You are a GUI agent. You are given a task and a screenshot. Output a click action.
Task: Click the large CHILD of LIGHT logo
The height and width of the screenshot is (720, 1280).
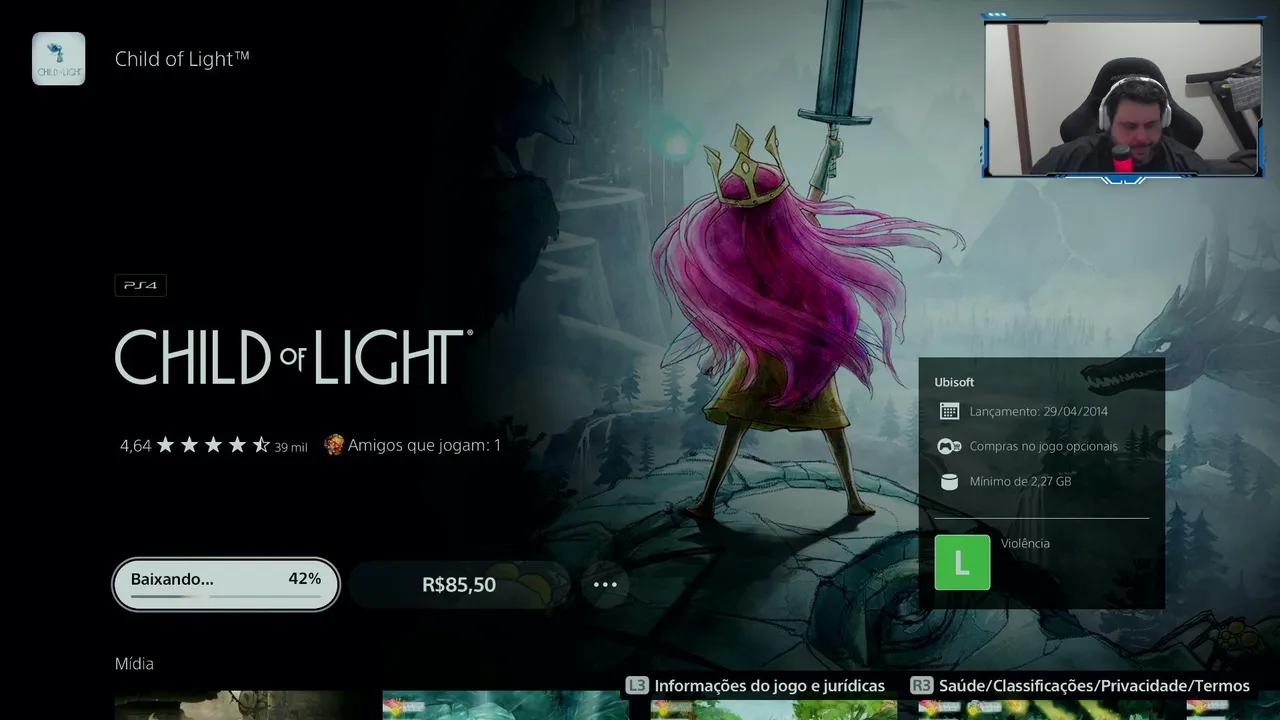tap(294, 357)
